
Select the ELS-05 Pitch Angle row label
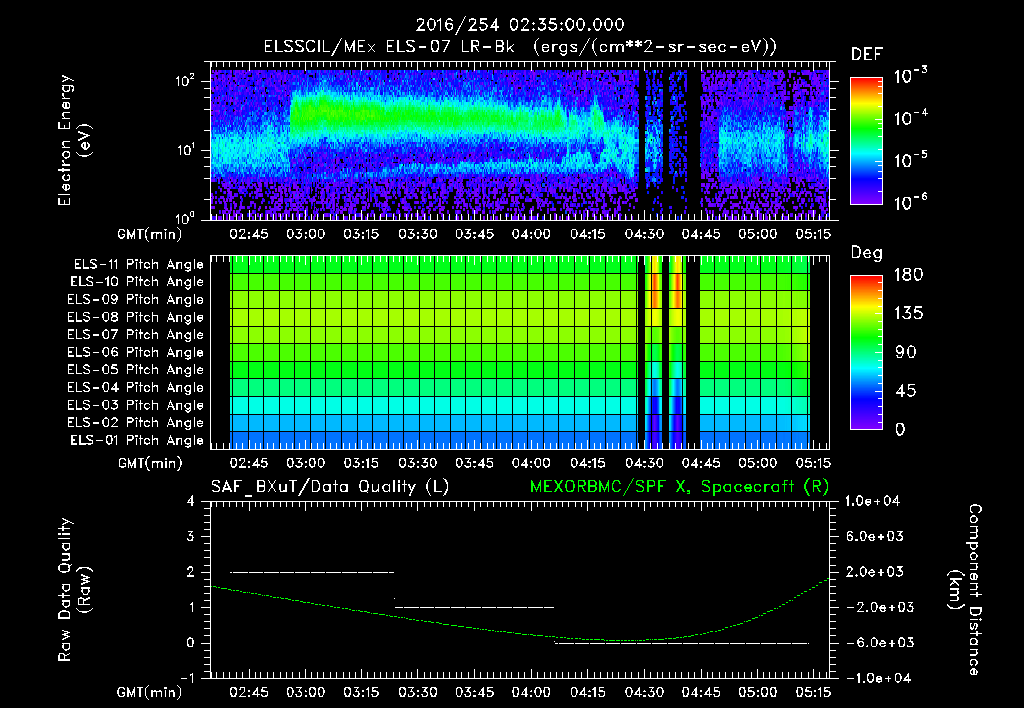coord(136,370)
